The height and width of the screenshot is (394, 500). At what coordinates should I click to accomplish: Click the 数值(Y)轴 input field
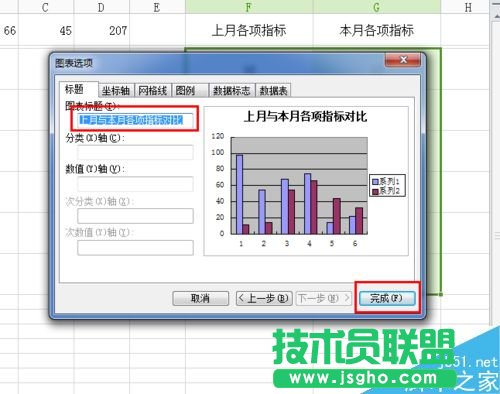135,184
